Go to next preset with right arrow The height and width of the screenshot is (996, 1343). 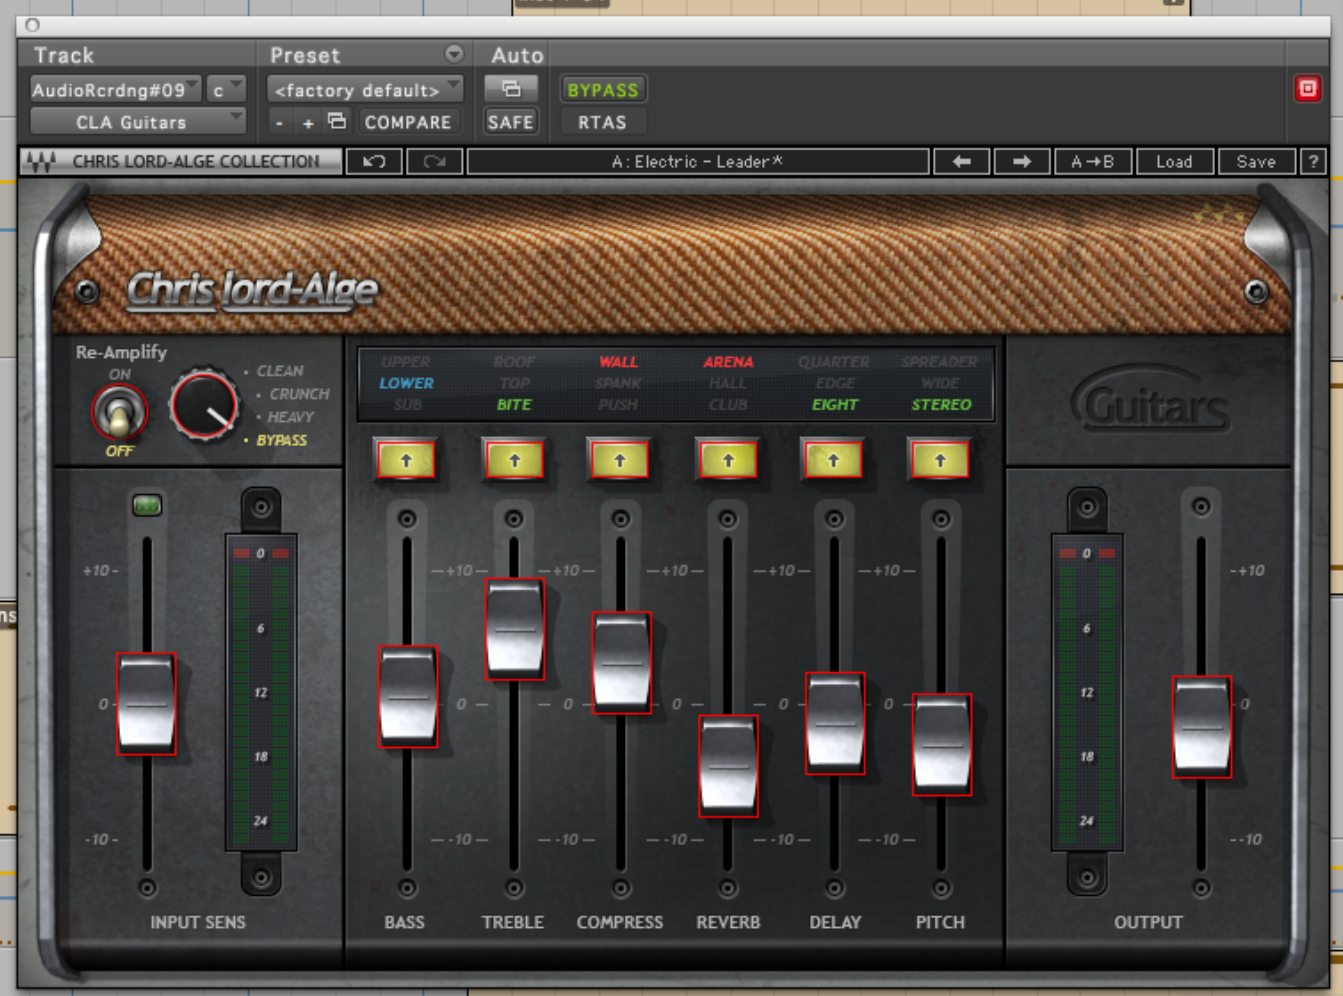[1021, 161]
